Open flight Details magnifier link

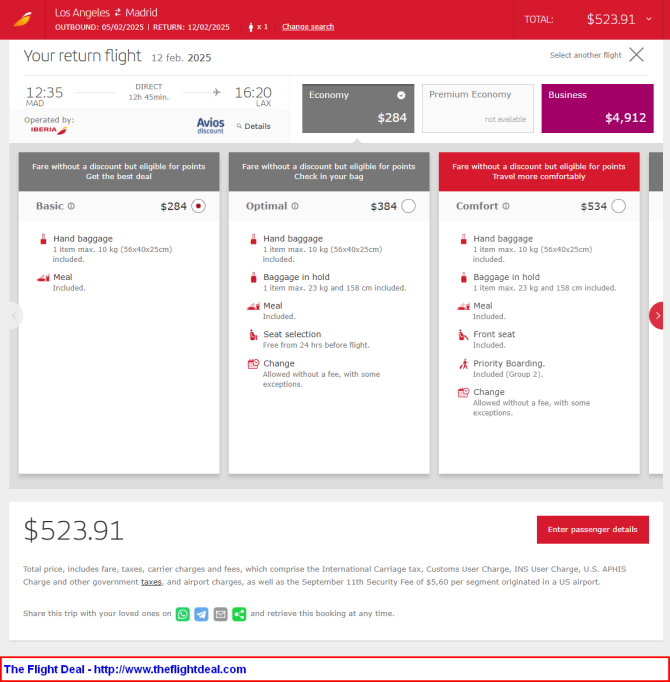coord(254,126)
